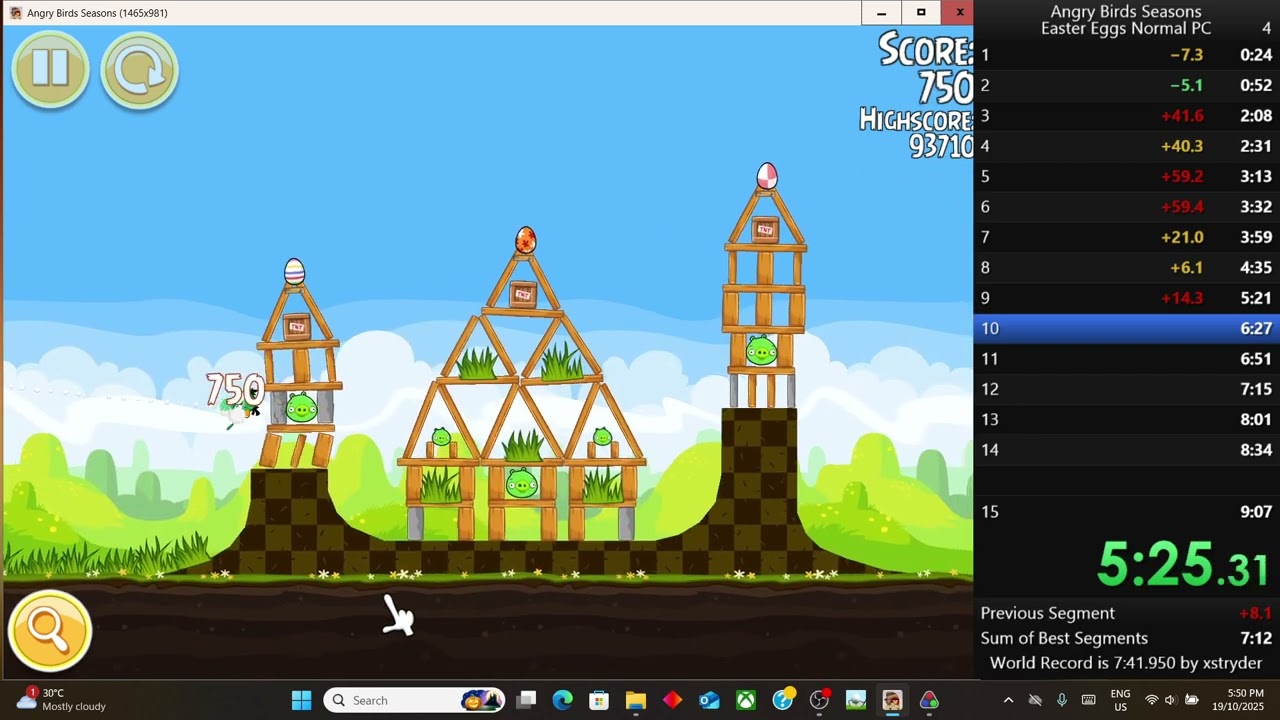Click the Sum of Best Segments row

[x=1126, y=638]
